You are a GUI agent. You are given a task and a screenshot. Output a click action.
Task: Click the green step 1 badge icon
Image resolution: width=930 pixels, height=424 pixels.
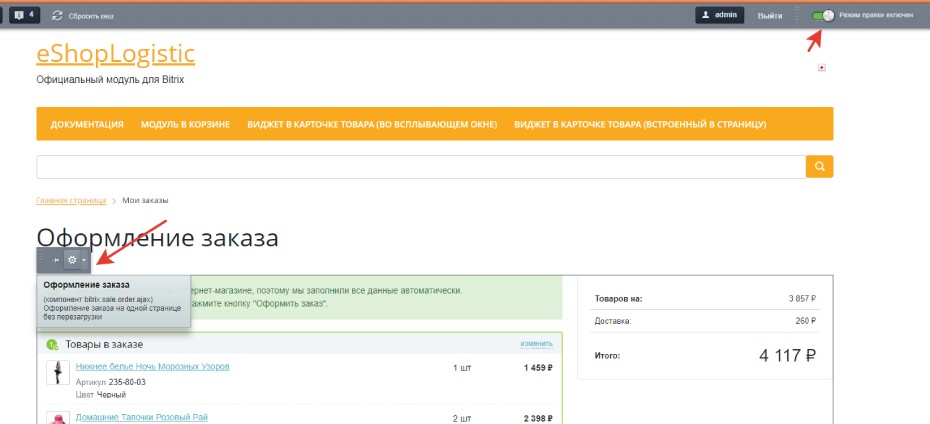click(52, 345)
